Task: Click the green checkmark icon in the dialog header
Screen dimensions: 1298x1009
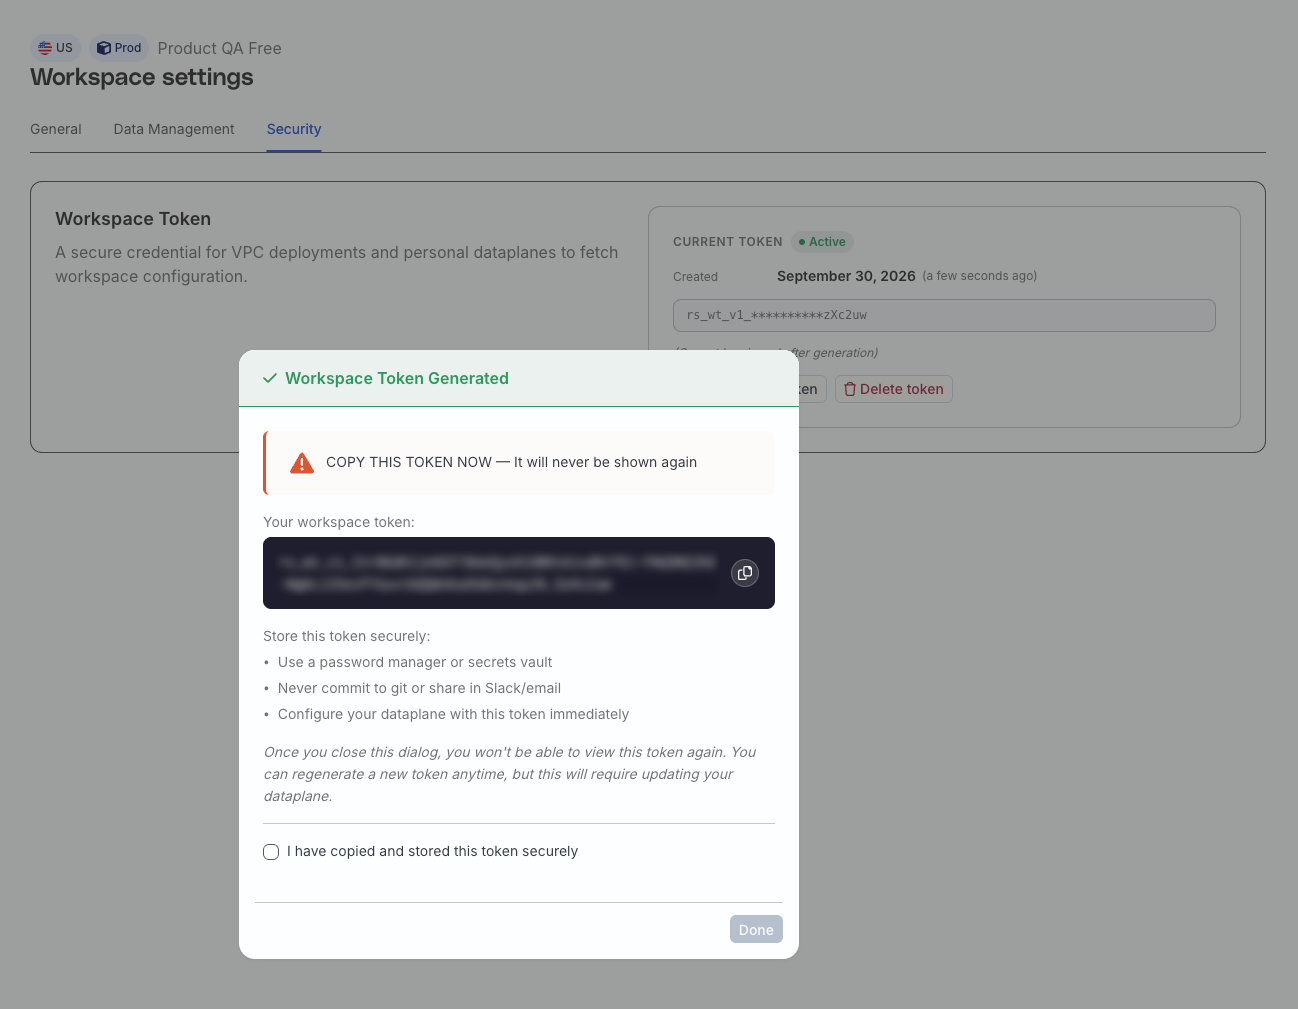Action: [x=269, y=379]
